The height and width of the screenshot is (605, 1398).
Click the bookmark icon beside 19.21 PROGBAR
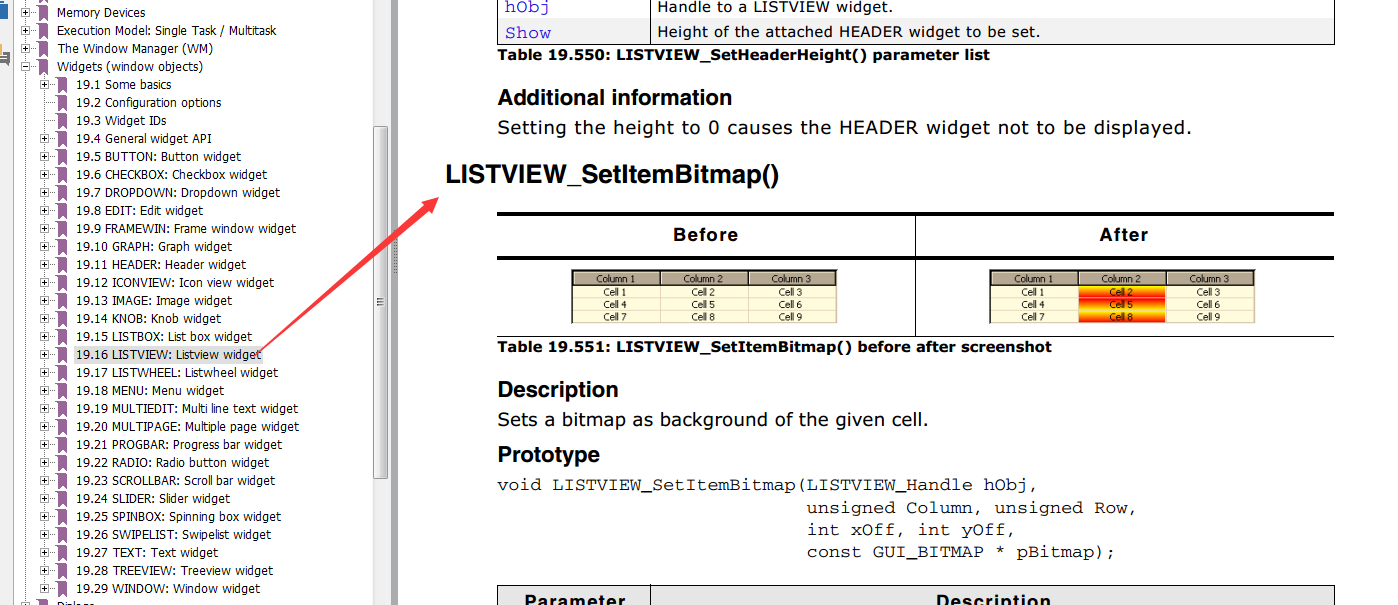(x=62, y=445)
